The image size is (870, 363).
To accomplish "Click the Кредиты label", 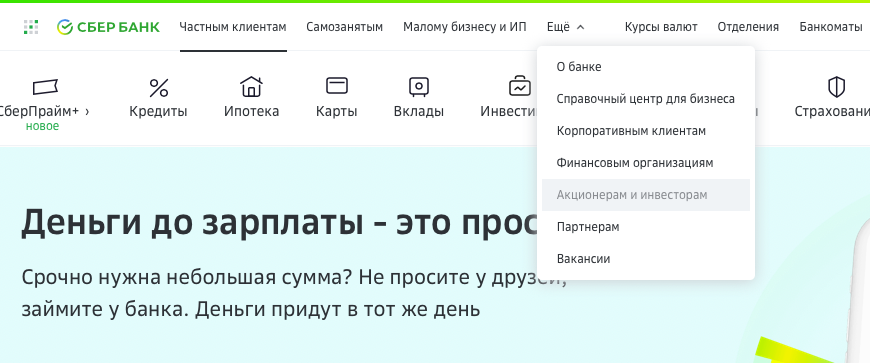I will [158, 112].
